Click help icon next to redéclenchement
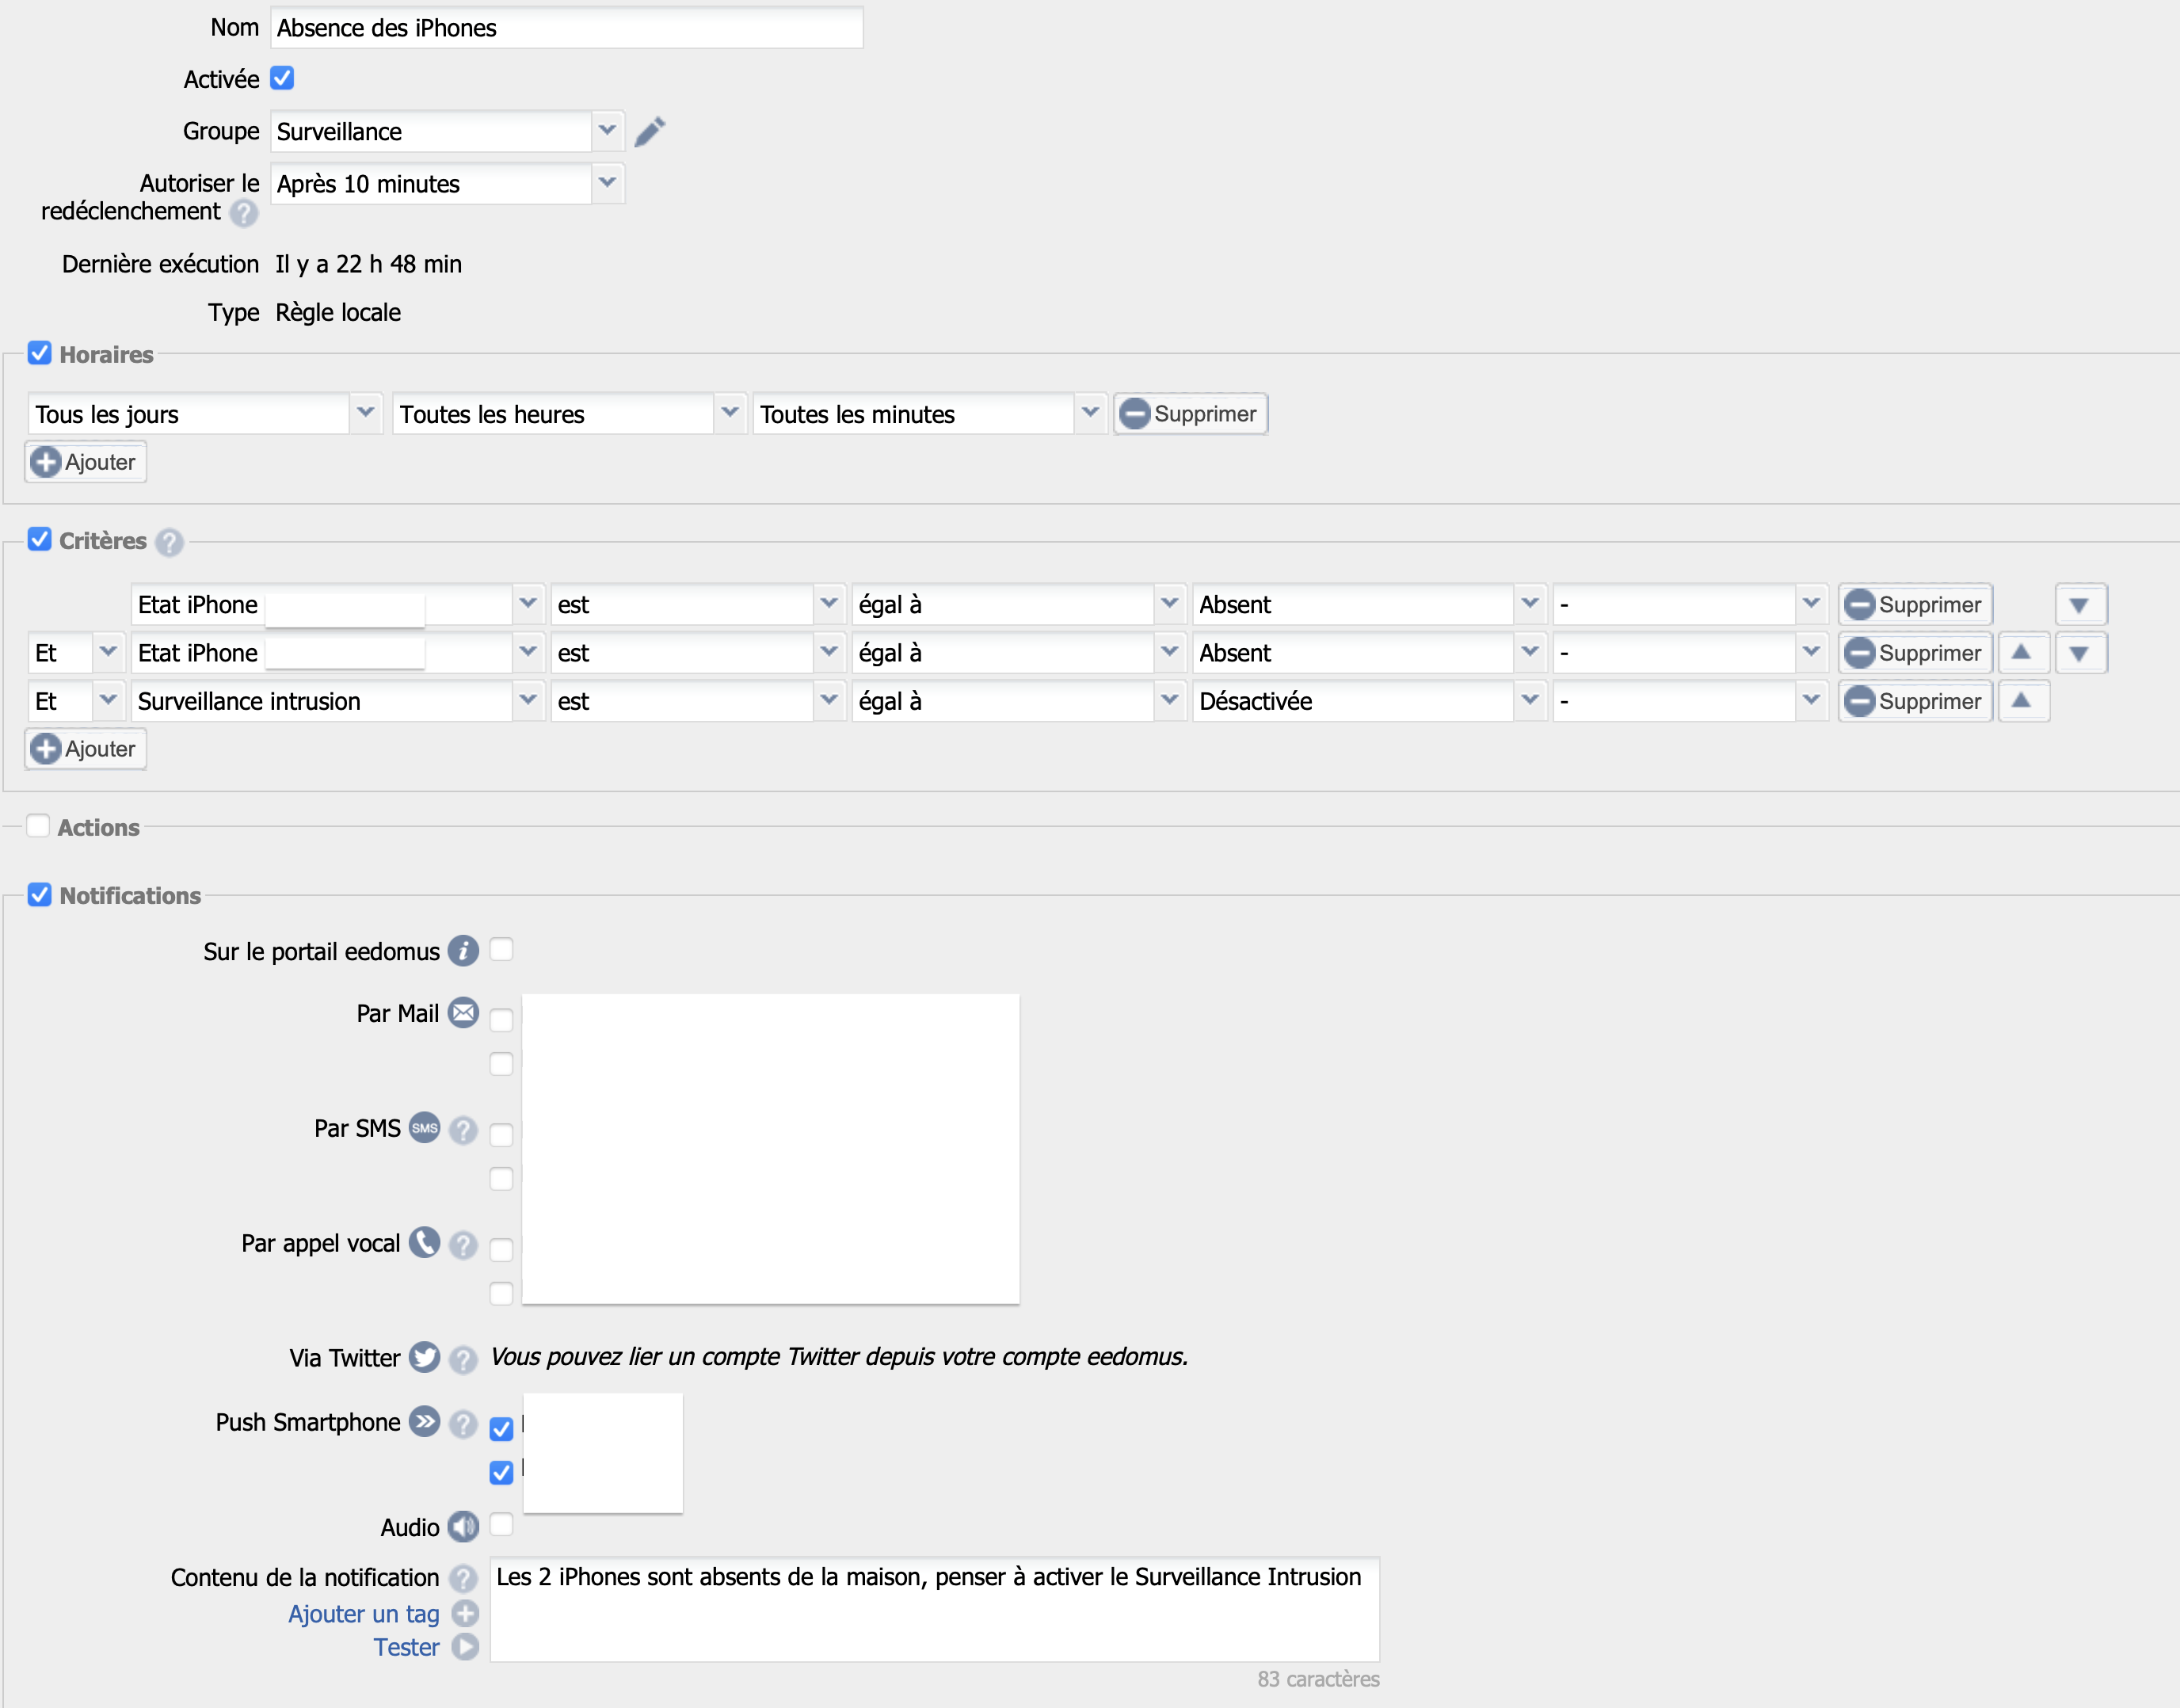Viewport: 2180px width, 1708px height. coord(243,213)
